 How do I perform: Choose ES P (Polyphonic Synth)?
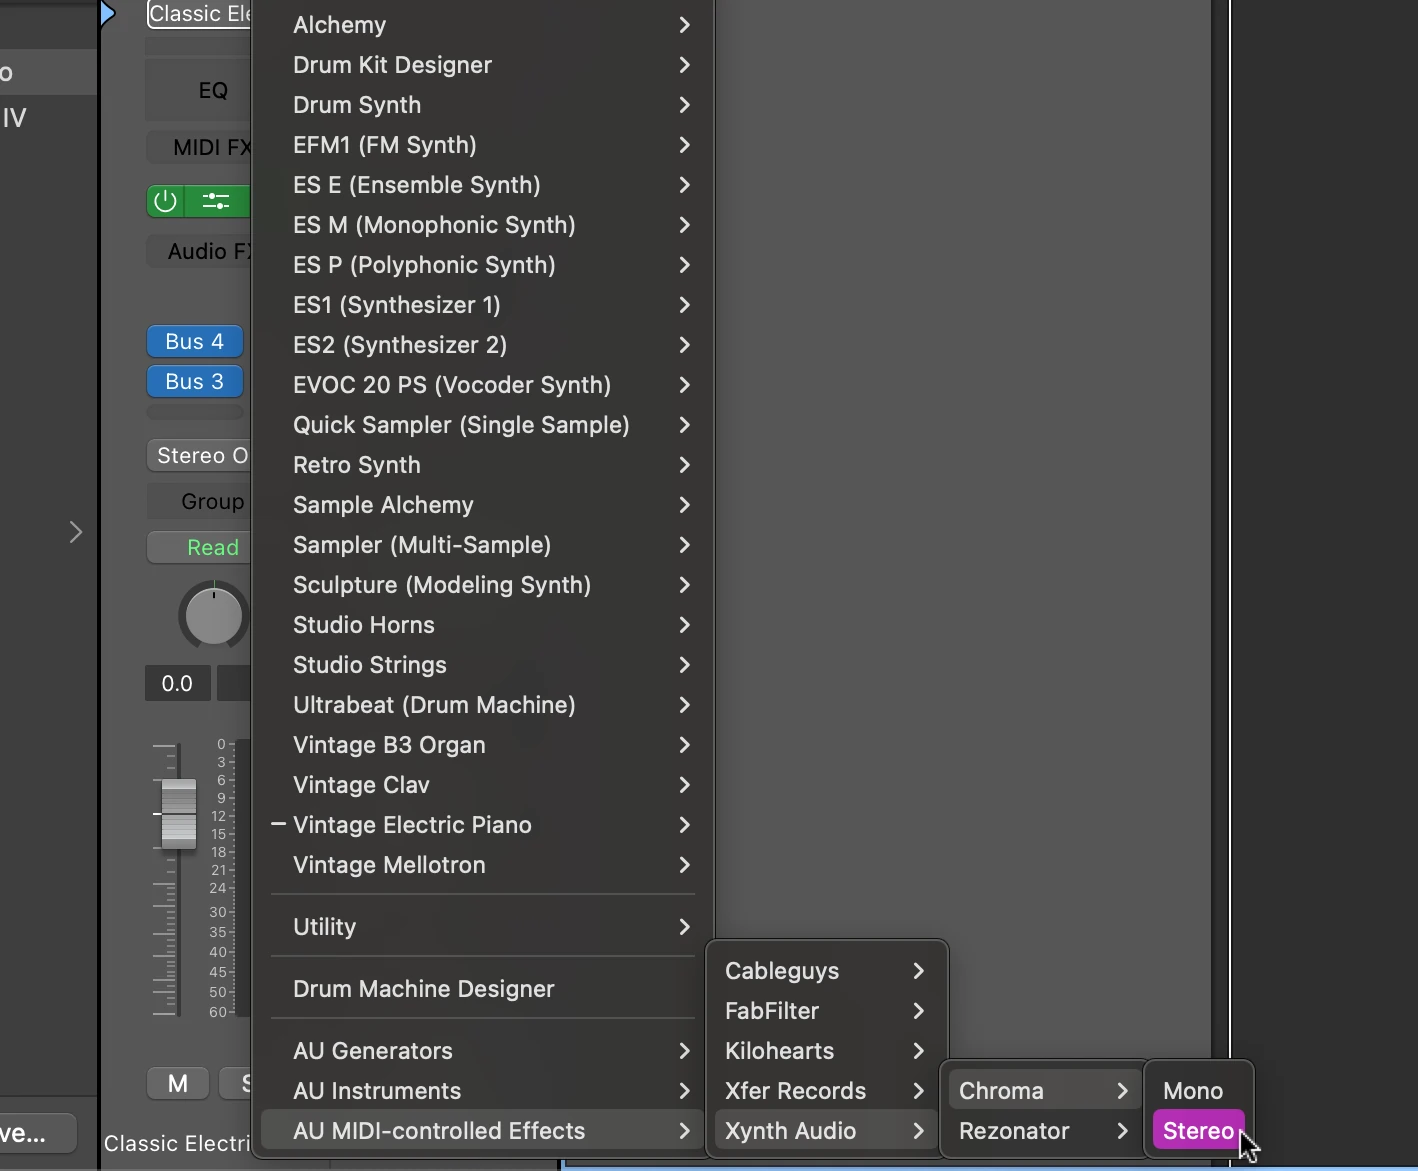[483, 265]
